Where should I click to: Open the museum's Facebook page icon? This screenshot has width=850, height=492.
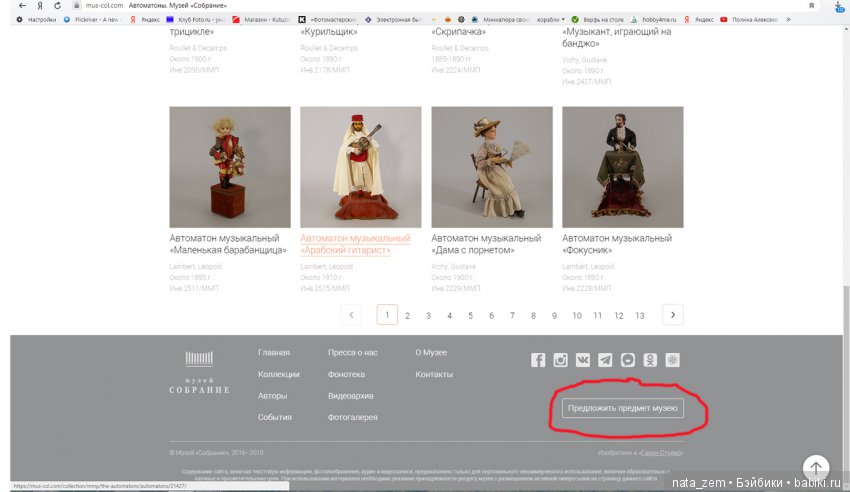[x=538, y=361]
